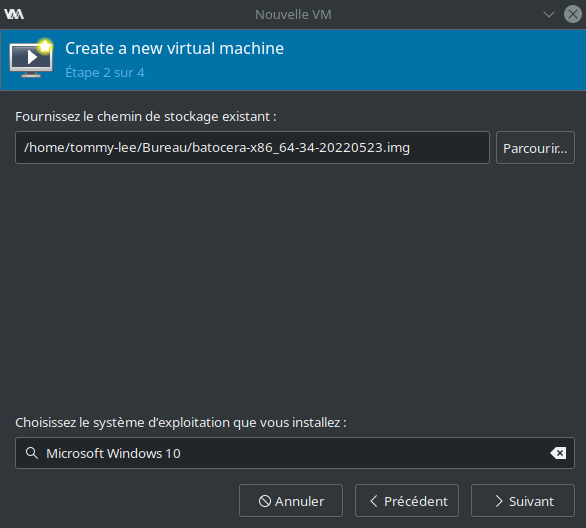Click the Microsoft Windows 10 OS search field

tap(294, 453)
